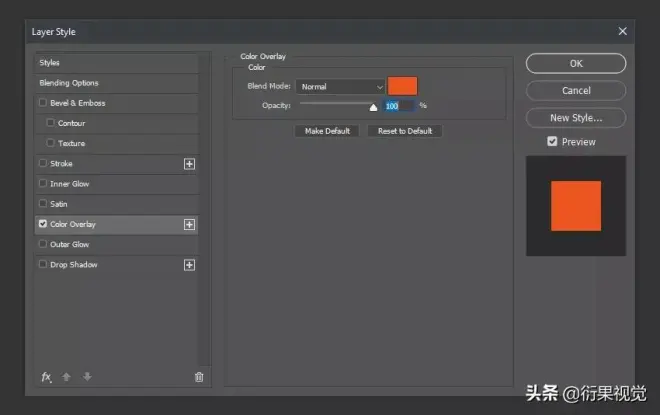Enable the Bevel & Emboss checkbox
This screenshot has height=415, width=660.
pos(43,102)
